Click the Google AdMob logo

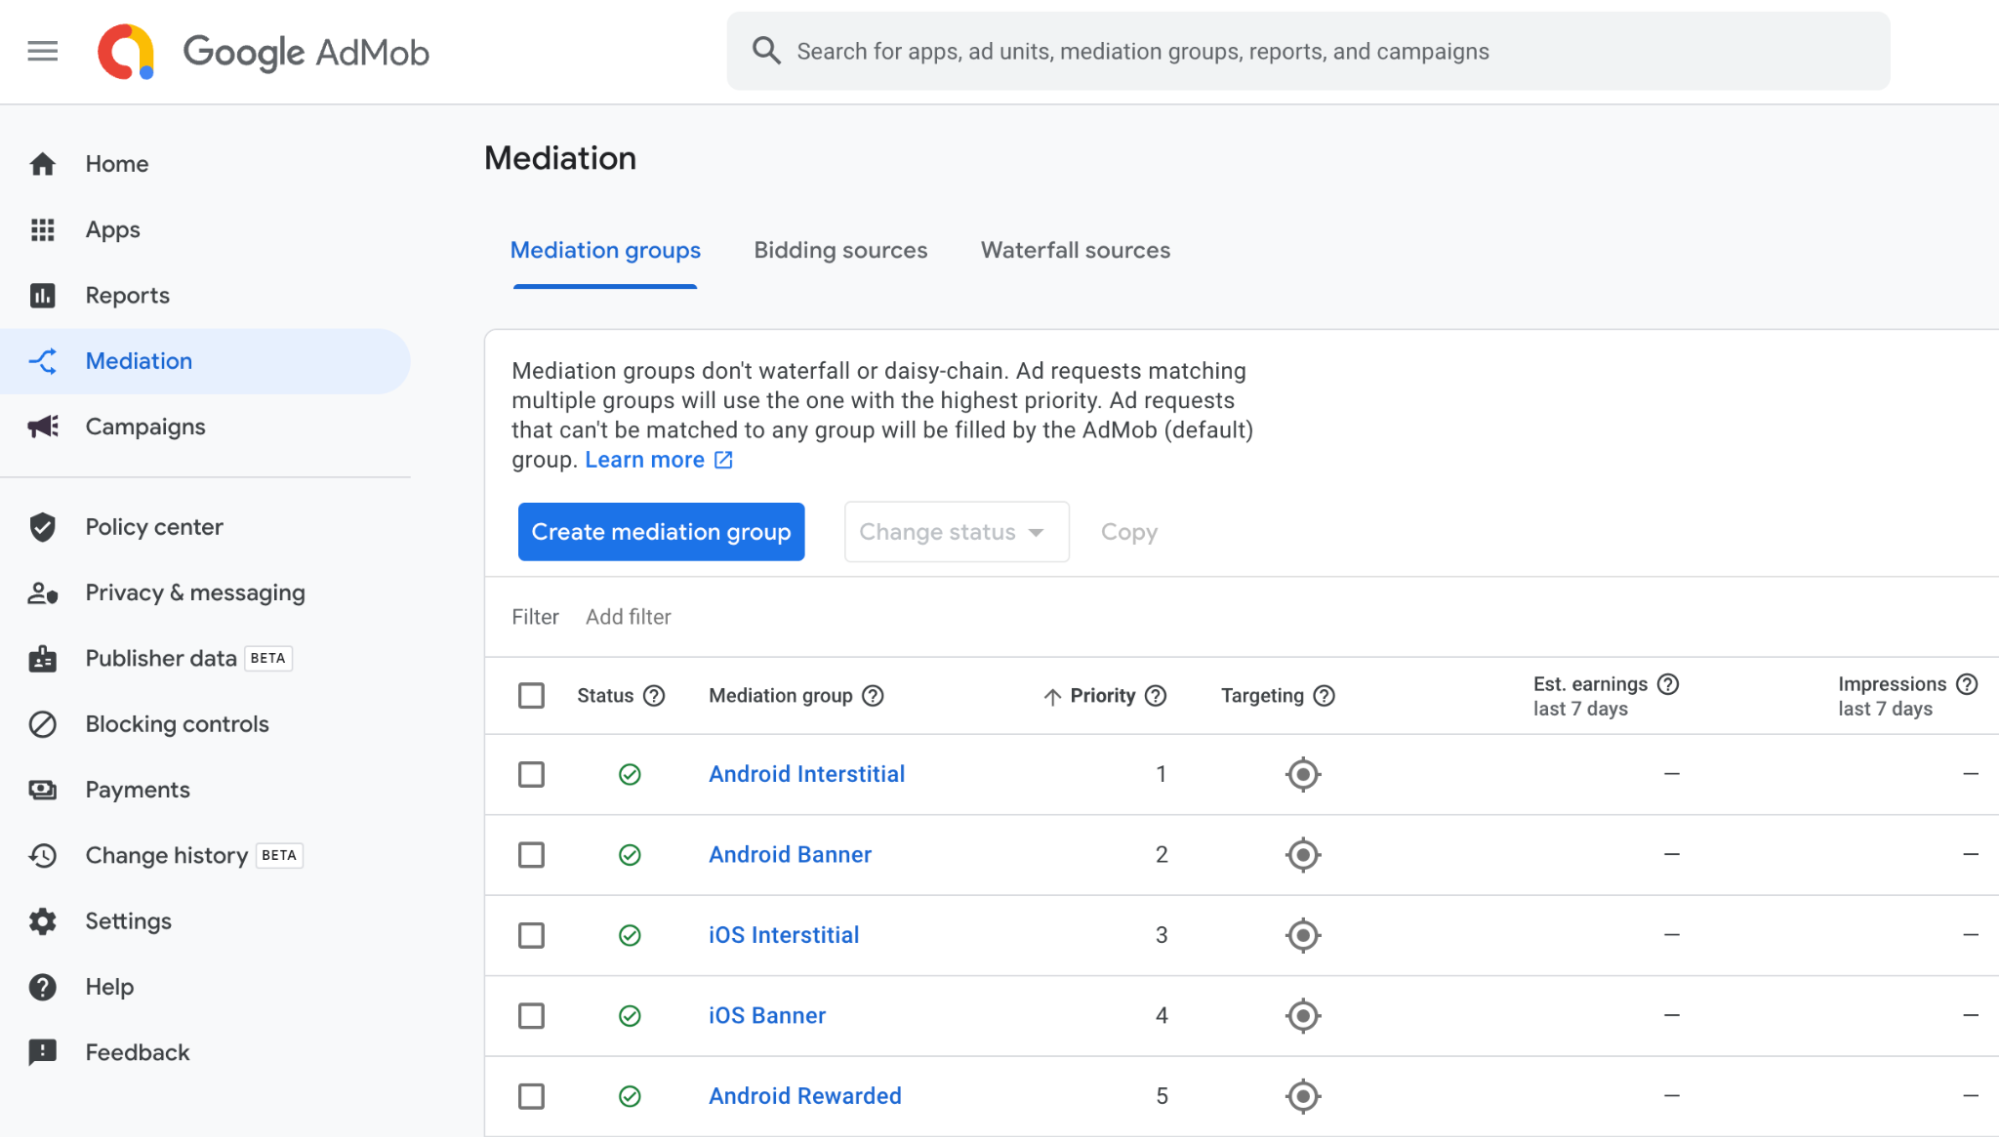point(262,51)
